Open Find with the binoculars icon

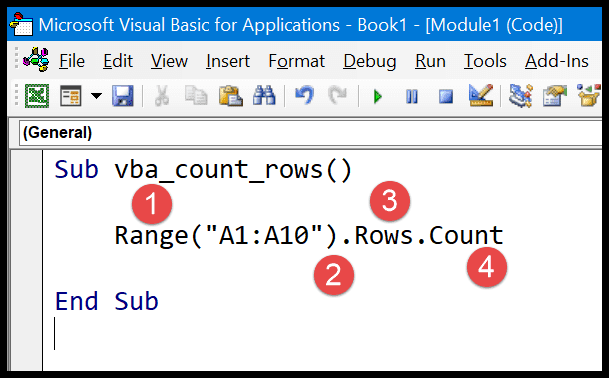(264, 96)
